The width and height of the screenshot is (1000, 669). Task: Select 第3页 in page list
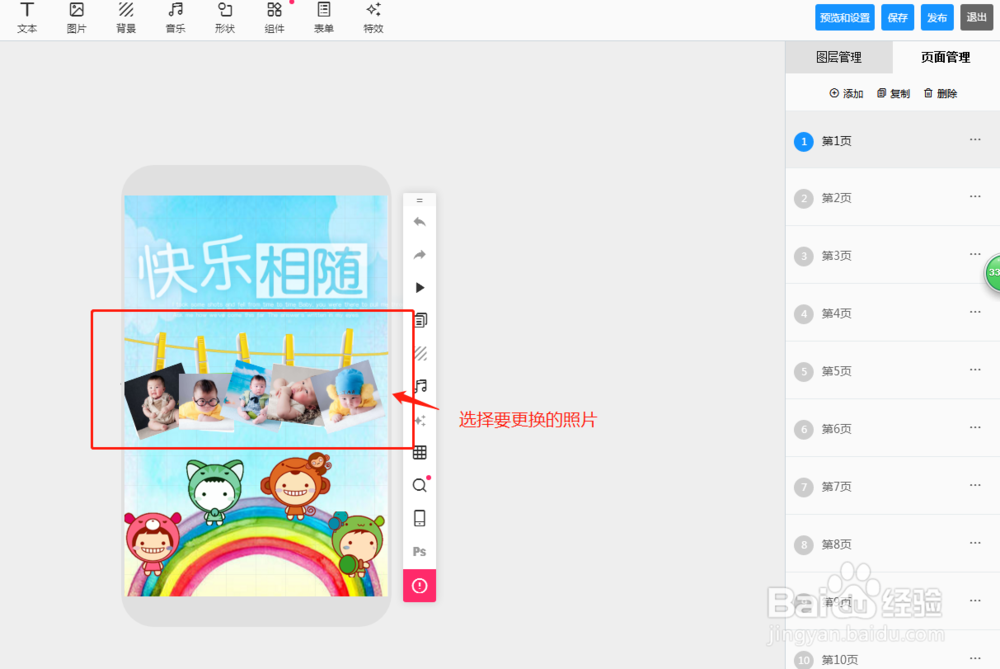click(893, 255)
